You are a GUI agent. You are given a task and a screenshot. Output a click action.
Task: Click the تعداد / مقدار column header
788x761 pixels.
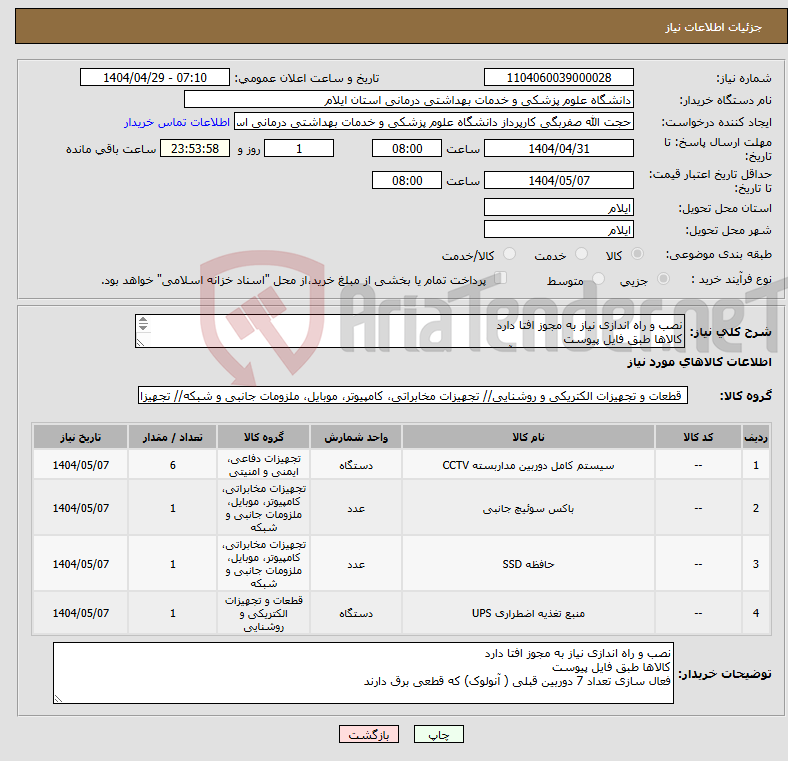pos(172,437)
